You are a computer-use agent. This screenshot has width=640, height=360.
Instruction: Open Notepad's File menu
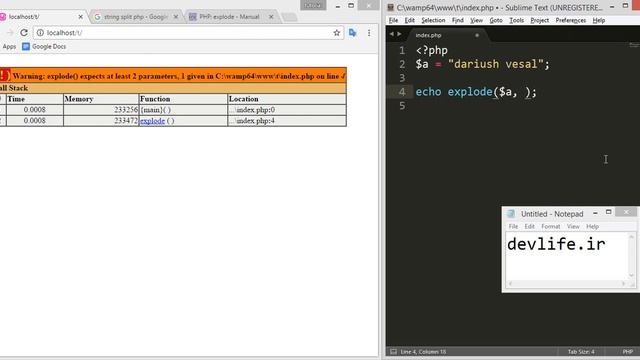click(x=513, y=226)
